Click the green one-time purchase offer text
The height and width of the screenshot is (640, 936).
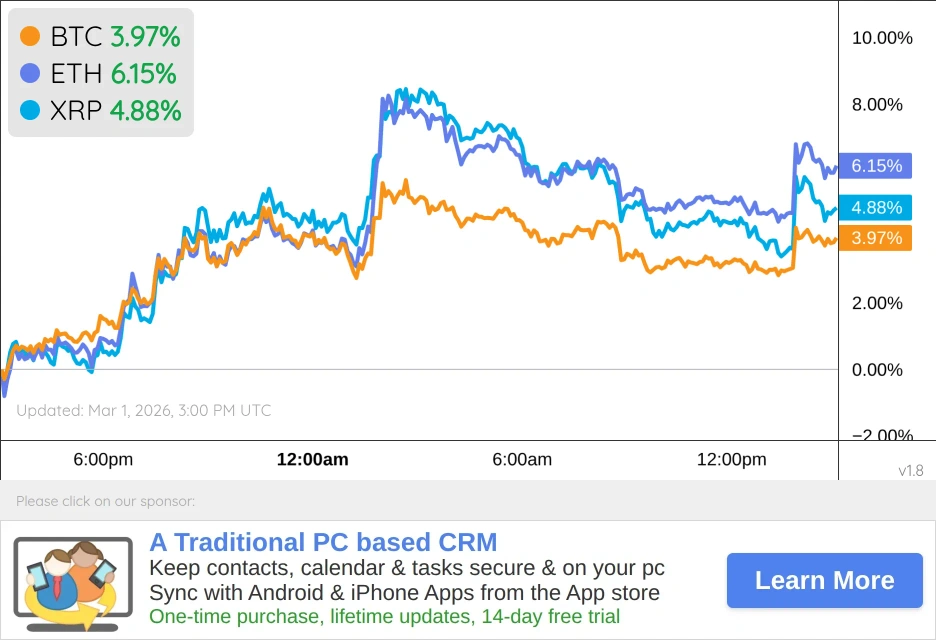(x=384, y=617)
